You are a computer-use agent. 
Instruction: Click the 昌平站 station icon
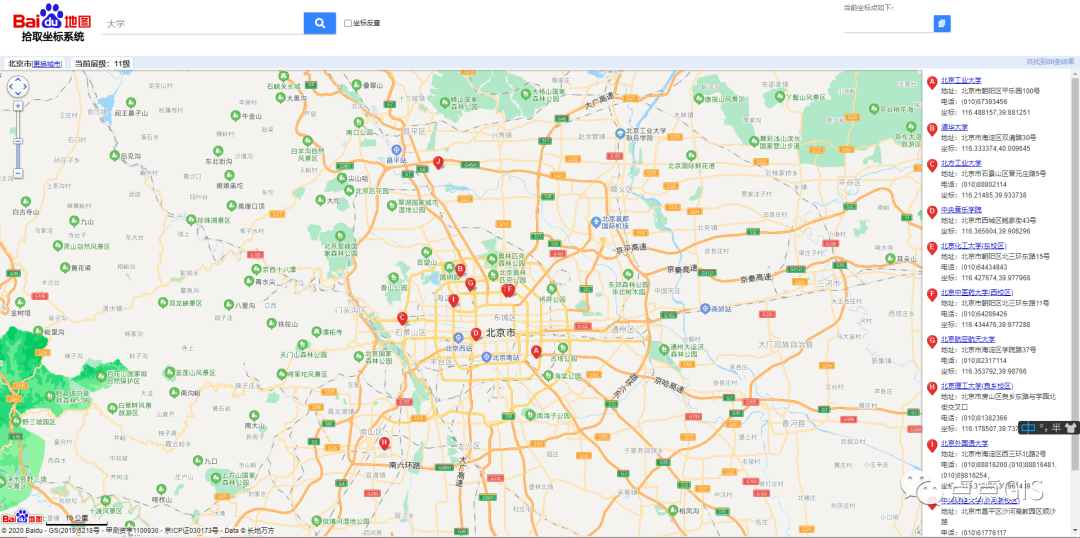pos(395,149)
